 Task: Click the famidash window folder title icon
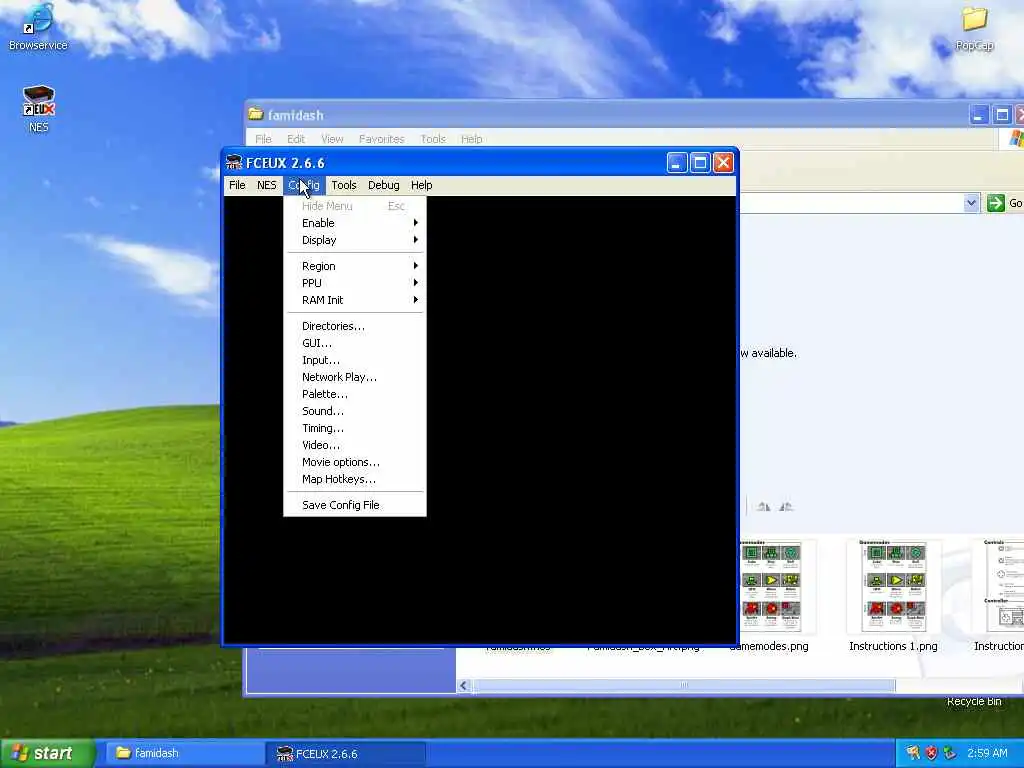(x=256, y=114)
